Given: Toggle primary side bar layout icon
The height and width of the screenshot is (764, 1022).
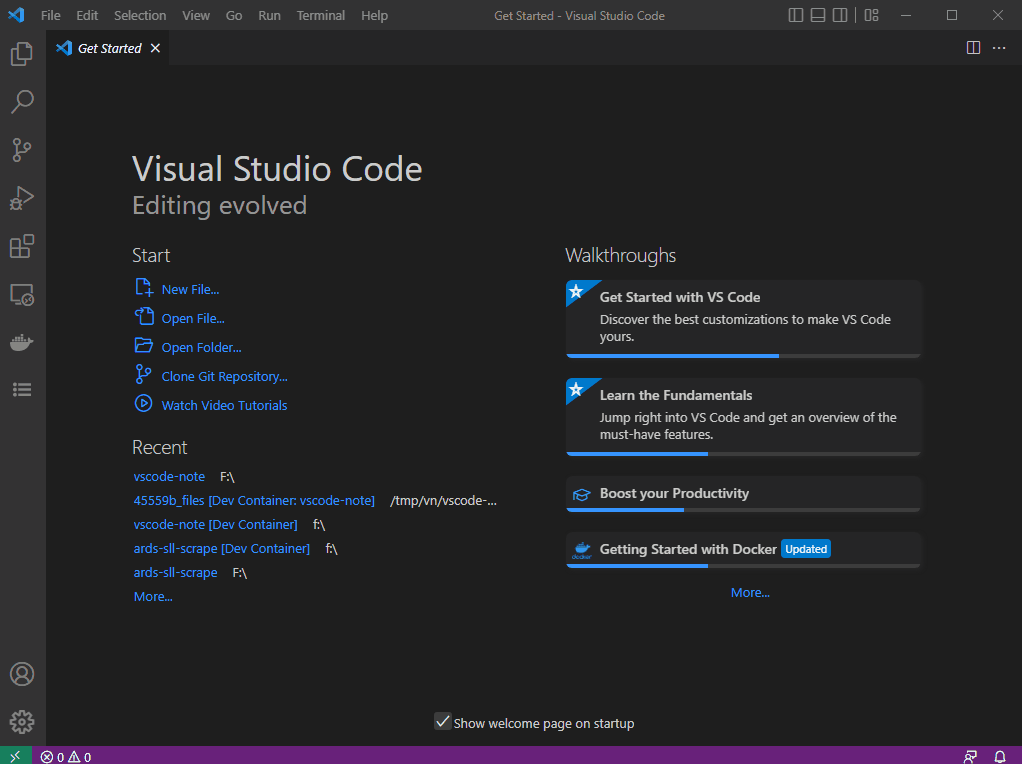Looking at the screenshot, I should coord(796,15).
